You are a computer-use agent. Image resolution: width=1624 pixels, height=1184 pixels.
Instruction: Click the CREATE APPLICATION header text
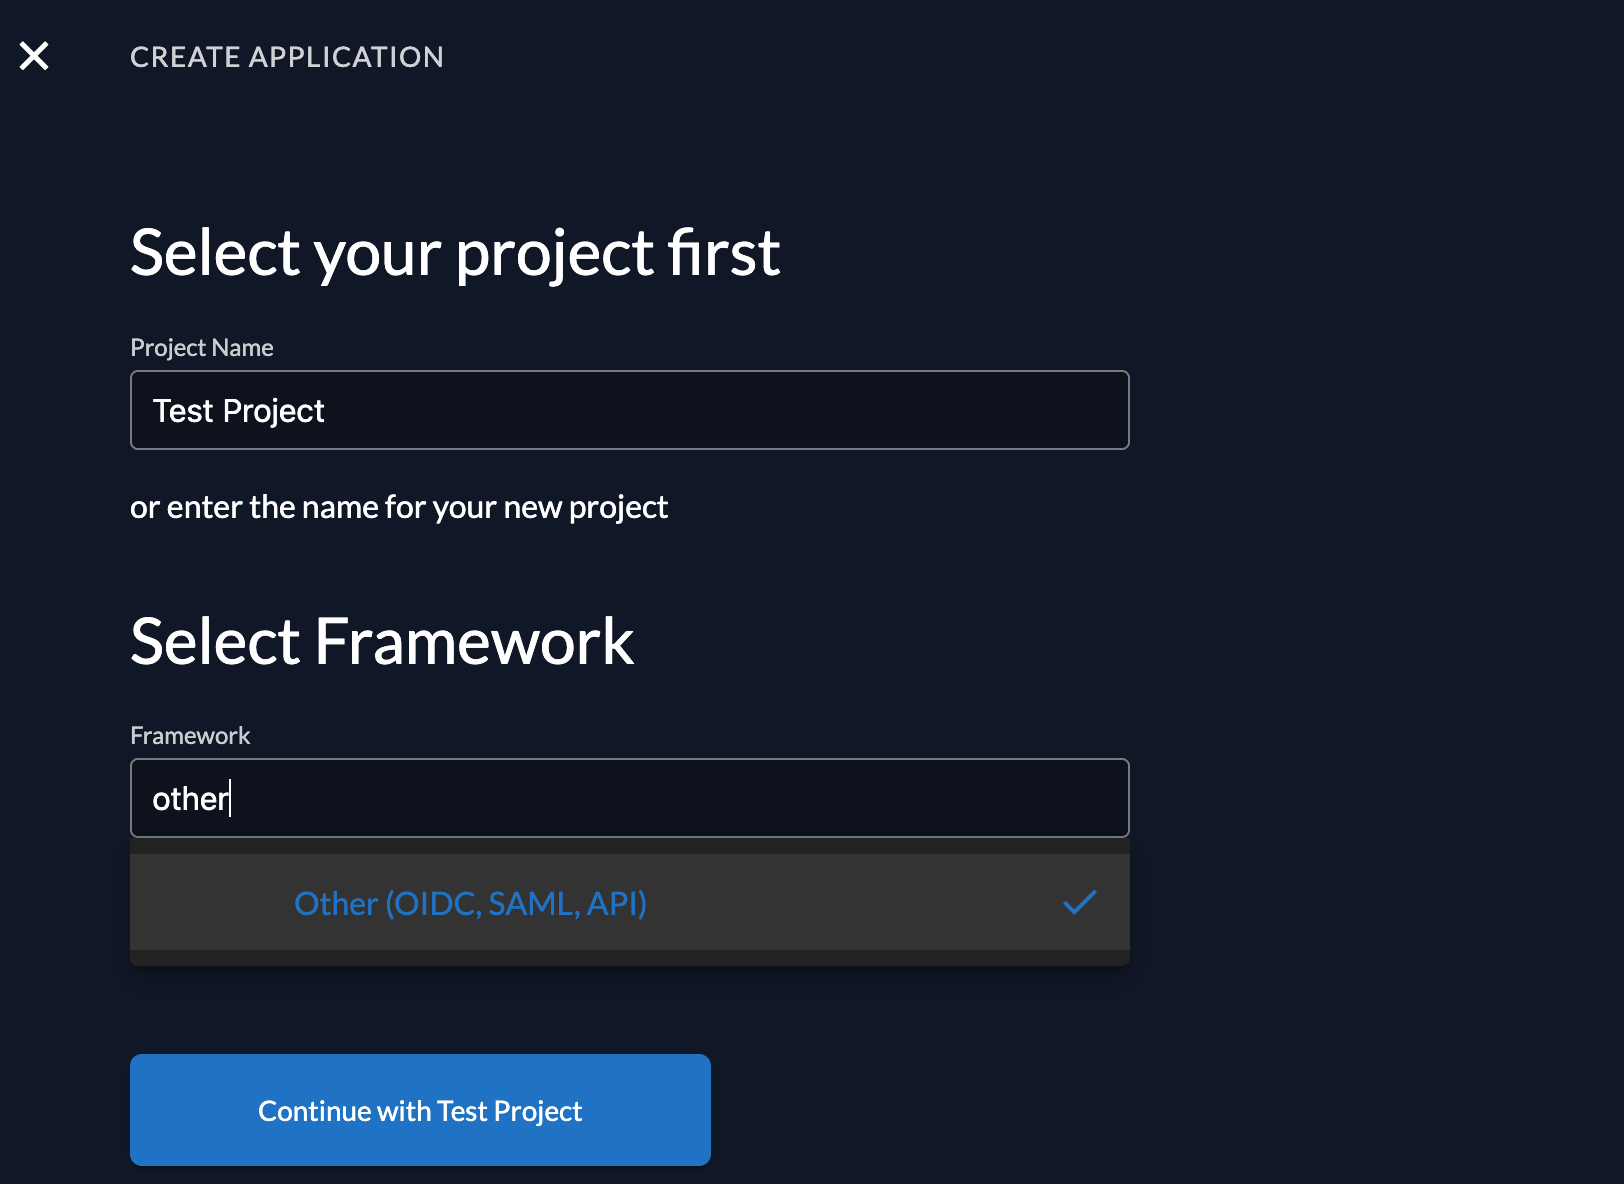click(287, 57)
